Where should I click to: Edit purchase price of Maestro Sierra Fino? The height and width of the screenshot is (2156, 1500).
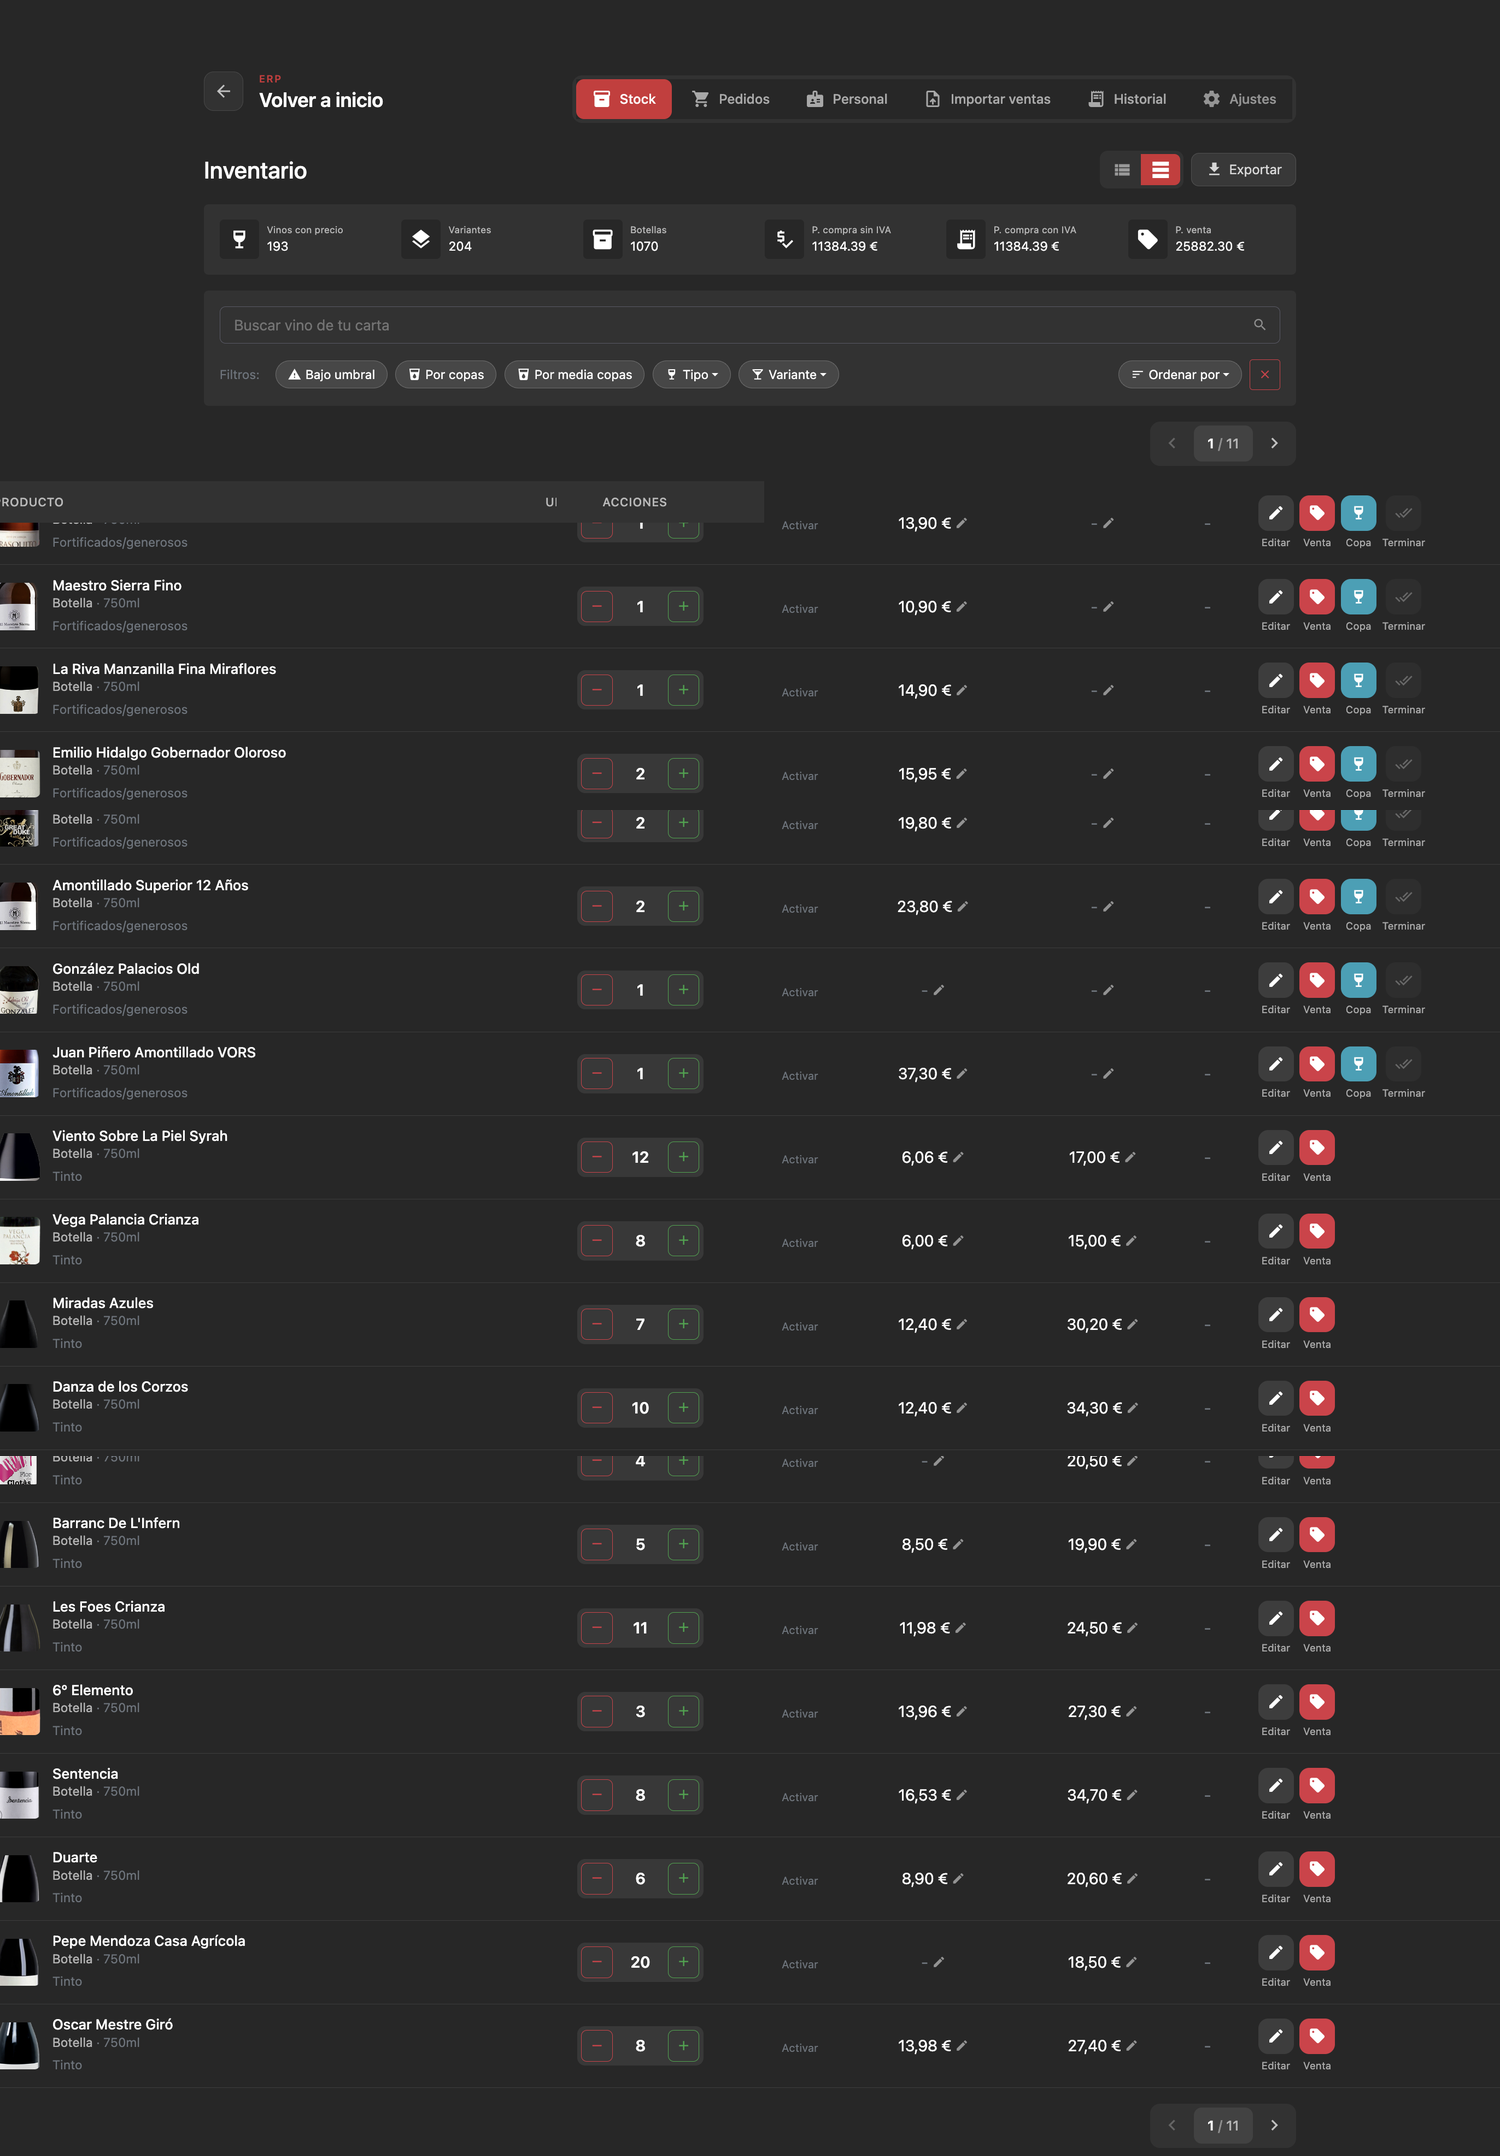[962, 607]
